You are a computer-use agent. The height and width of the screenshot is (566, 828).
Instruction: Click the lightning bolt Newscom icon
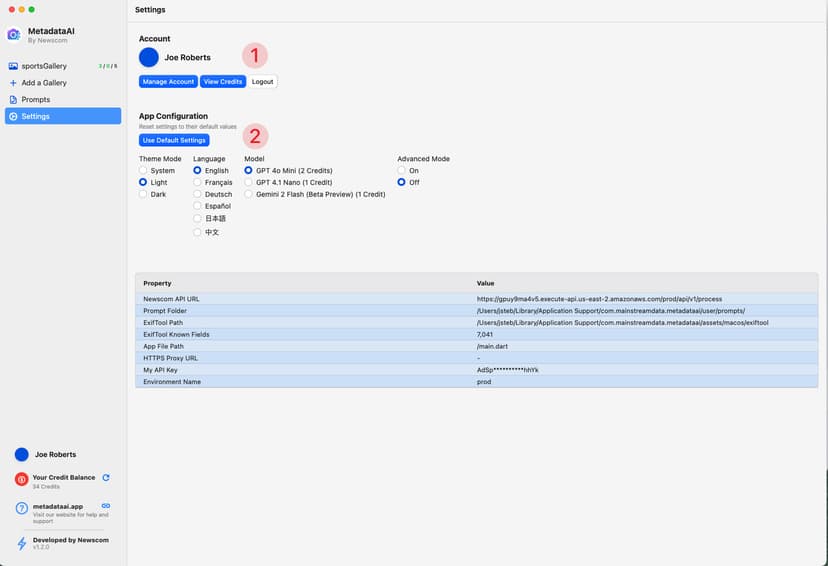tap(21, 543)
